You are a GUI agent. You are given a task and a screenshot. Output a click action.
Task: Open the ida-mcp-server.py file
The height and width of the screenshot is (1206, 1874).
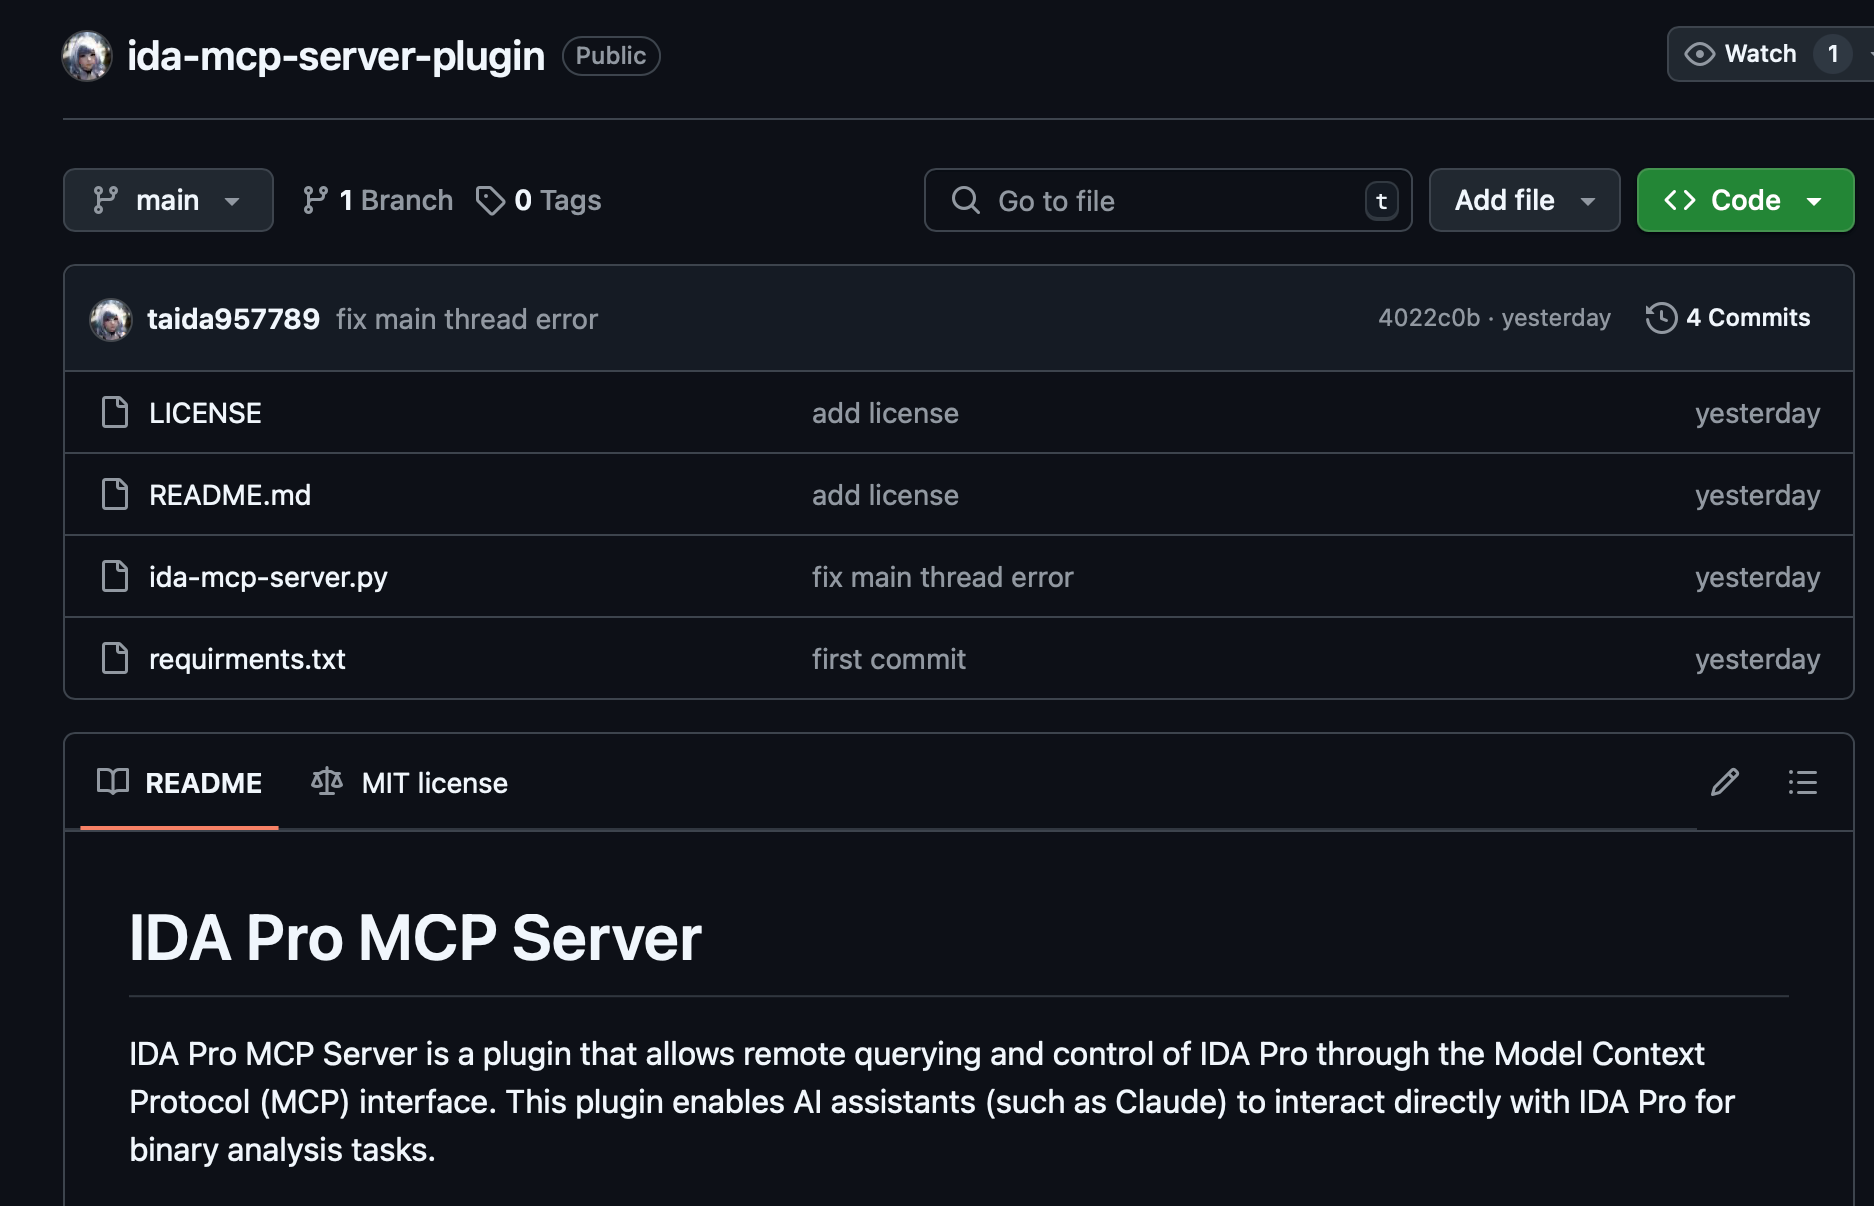[268, 577]
